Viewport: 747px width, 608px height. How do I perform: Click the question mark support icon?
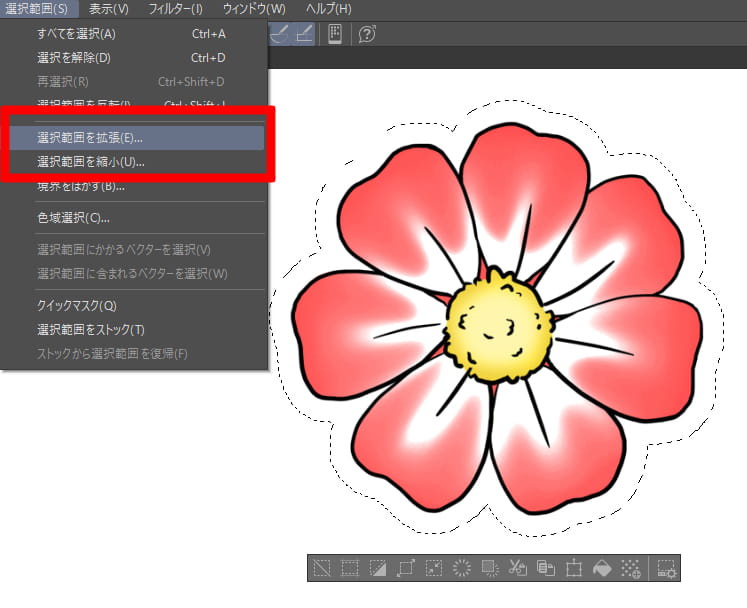tap(367, 34)
